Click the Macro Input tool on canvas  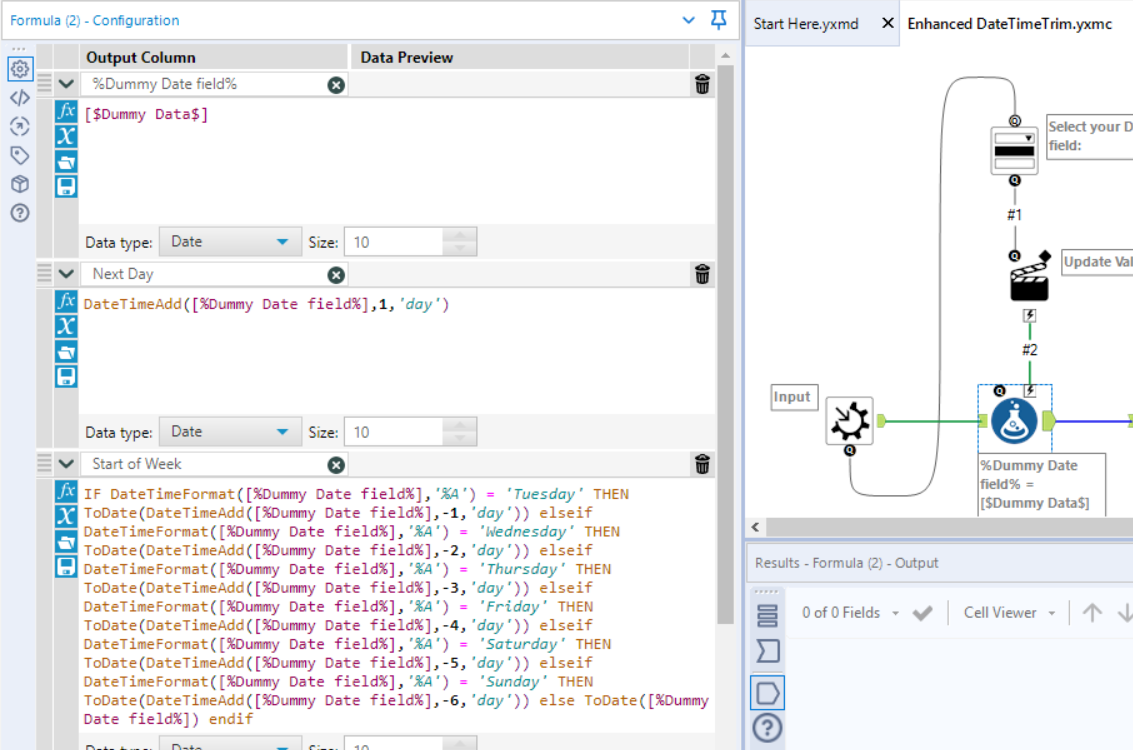tap(849, 421)
